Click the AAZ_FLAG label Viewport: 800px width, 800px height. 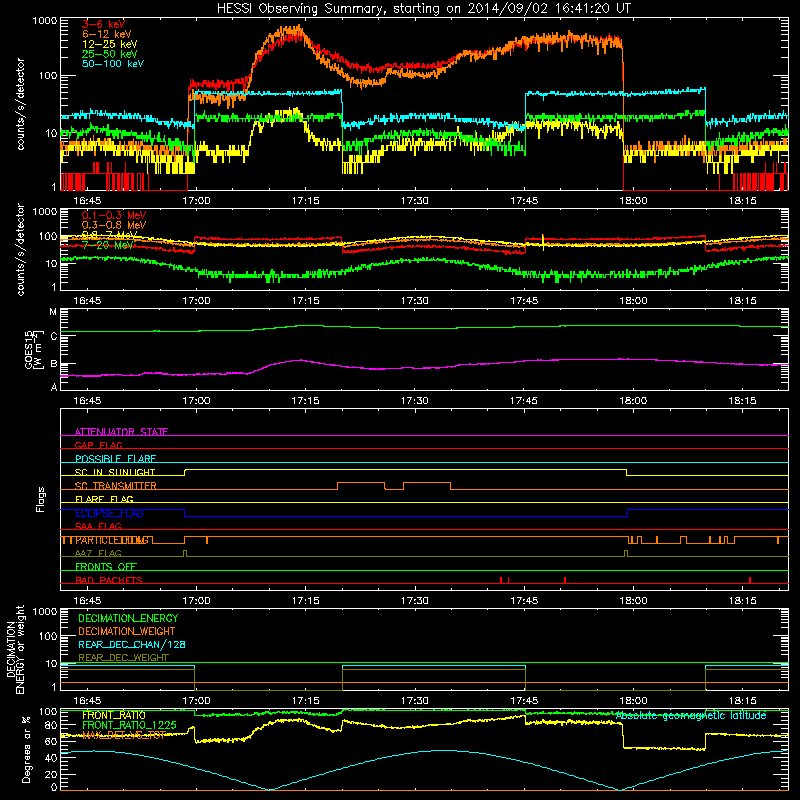98,553
